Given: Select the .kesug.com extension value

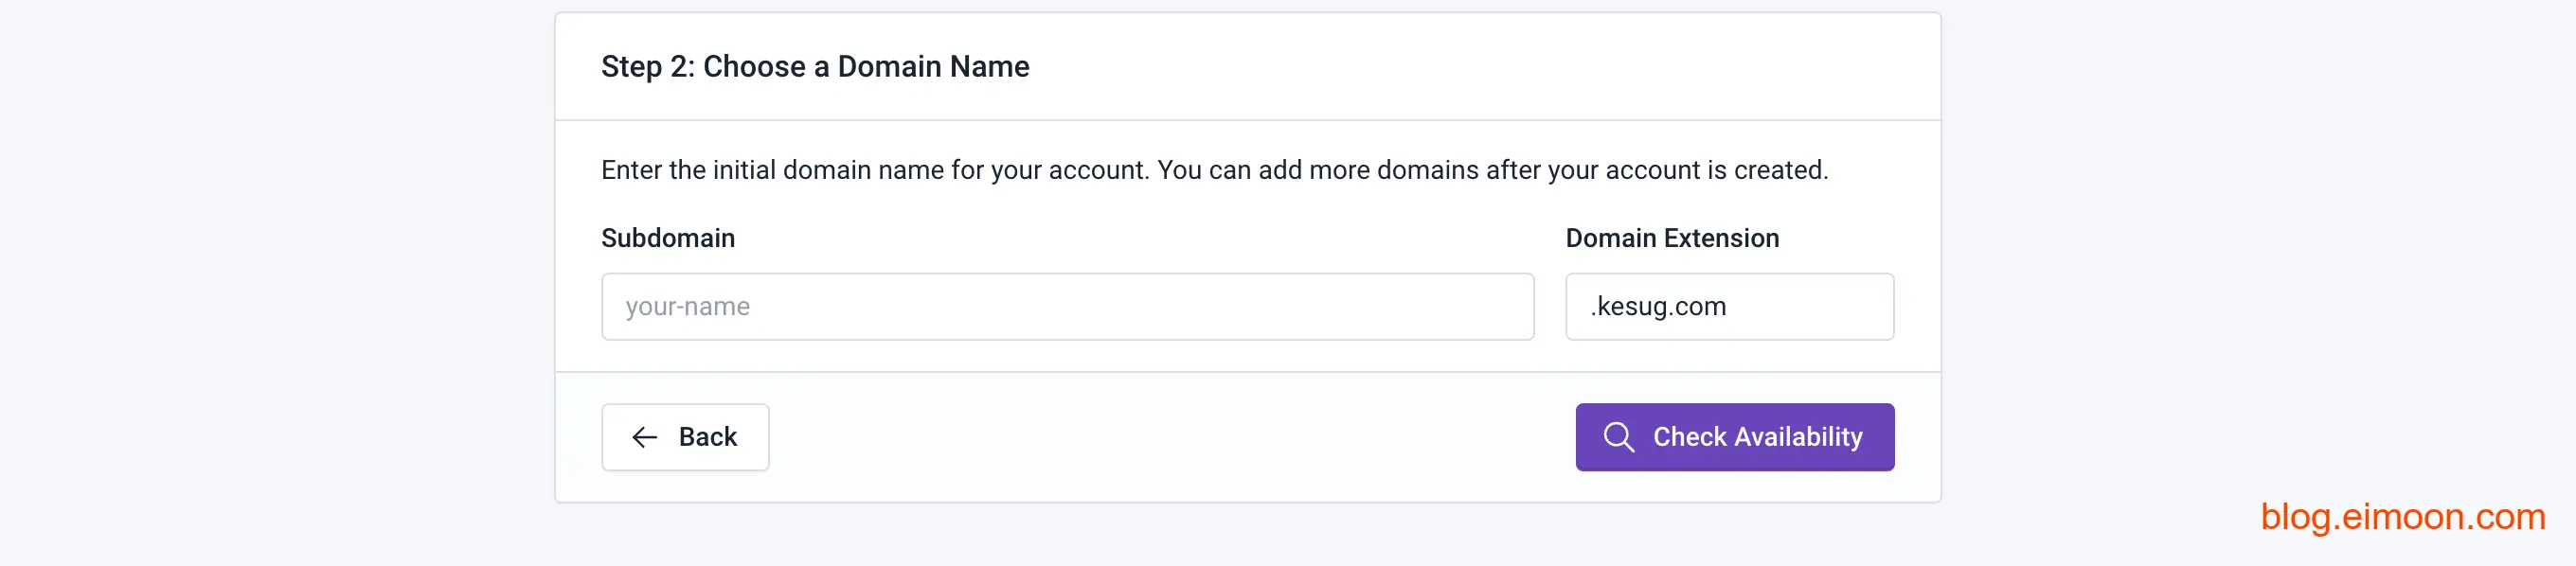Looking at the screenshot, I should pos(1659,307).
